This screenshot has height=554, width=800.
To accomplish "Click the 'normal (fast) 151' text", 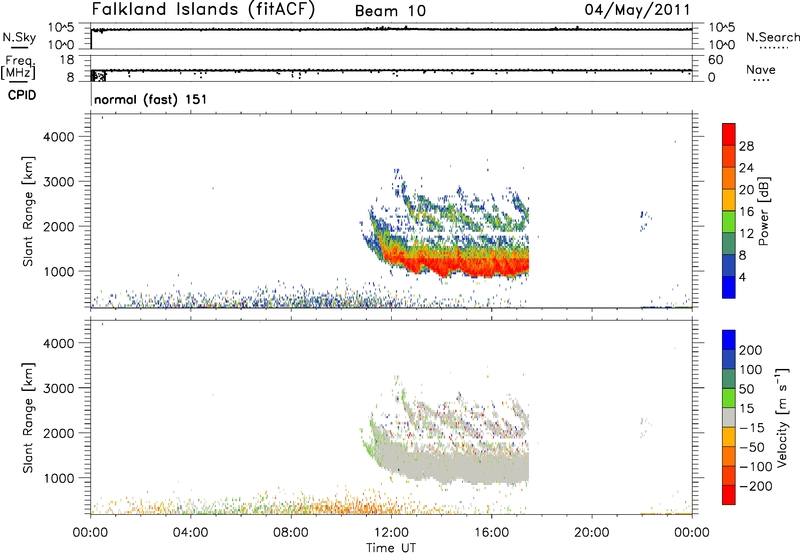I will coord(151,99).
